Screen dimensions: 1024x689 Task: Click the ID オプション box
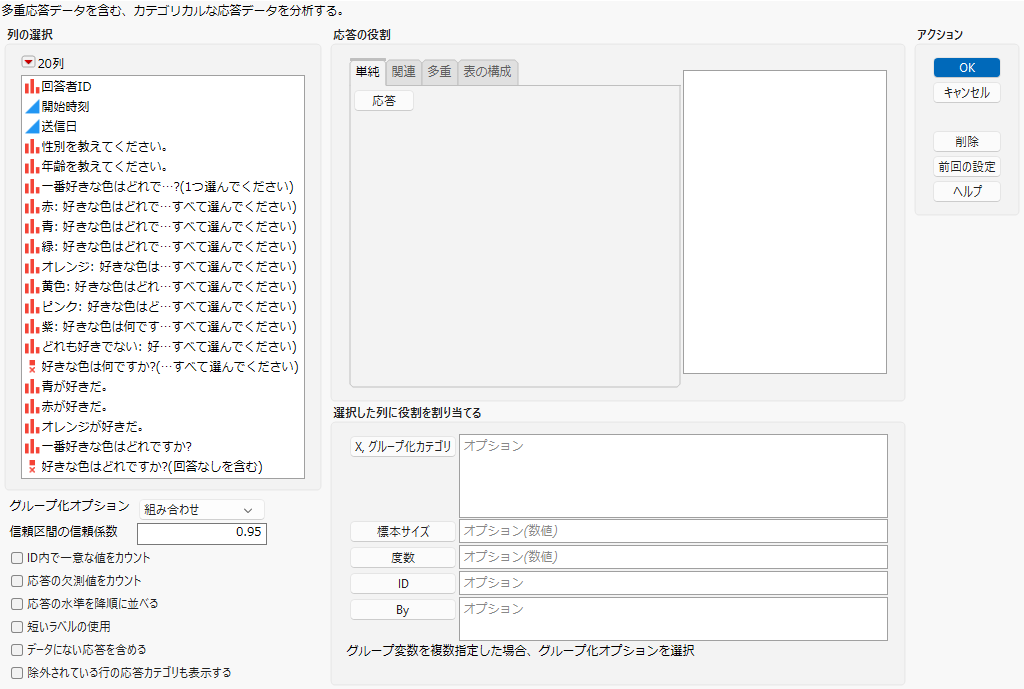click(x=673, y=583)
